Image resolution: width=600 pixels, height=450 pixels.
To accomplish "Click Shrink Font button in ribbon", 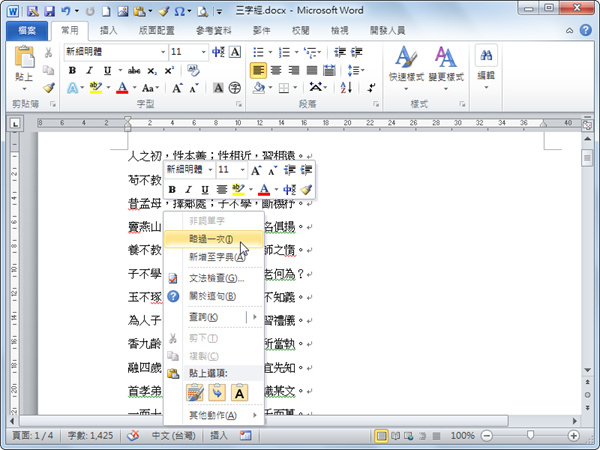I will [x=194, y=88].
